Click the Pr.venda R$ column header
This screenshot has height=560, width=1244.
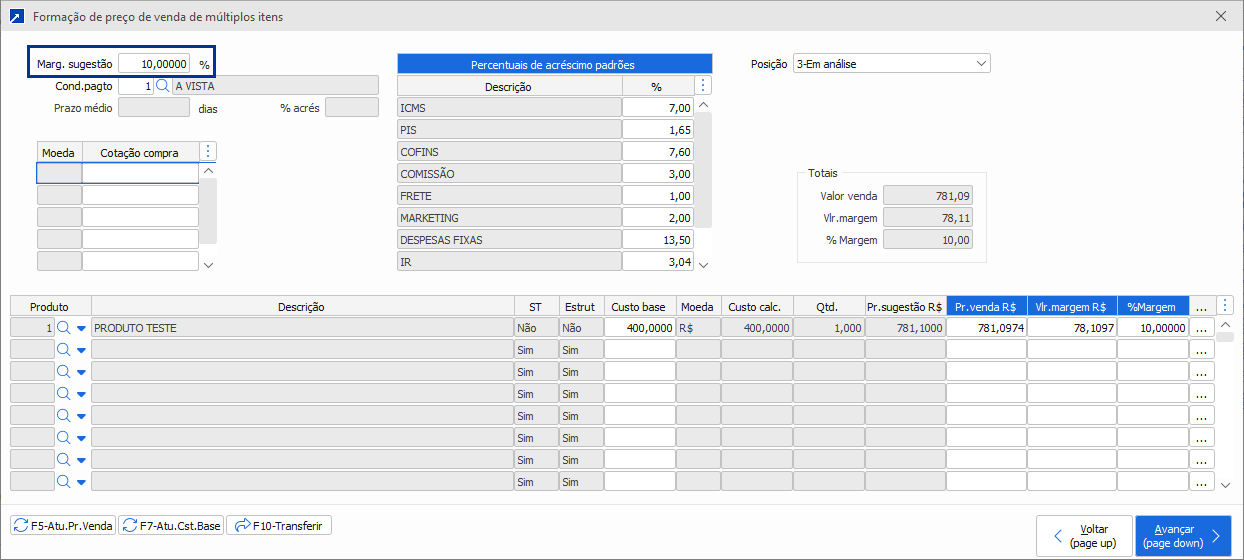pyautogui.click(x=986, y=307)
